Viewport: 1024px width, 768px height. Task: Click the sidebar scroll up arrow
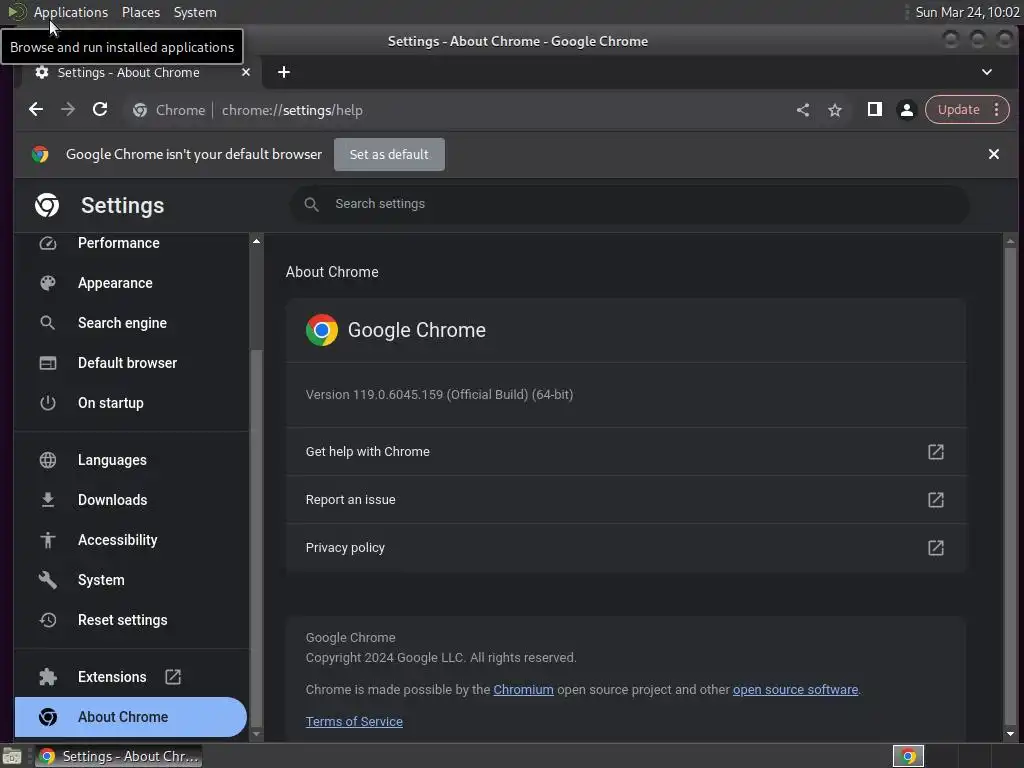point(257,241)
